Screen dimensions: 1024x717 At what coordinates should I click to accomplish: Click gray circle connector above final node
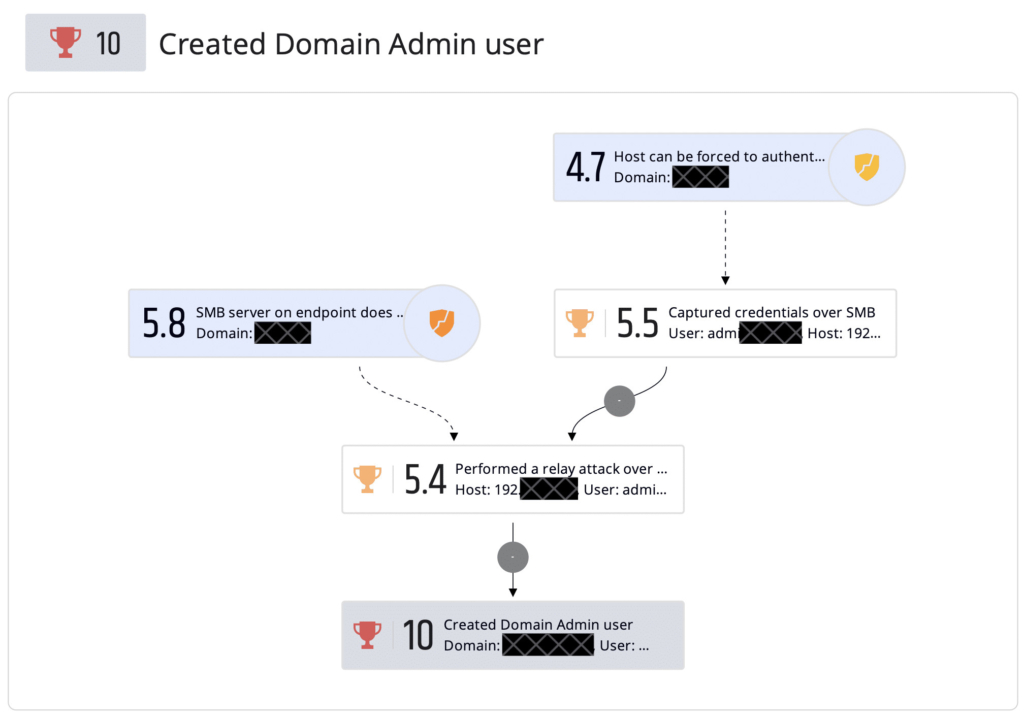tap(512, 556)
